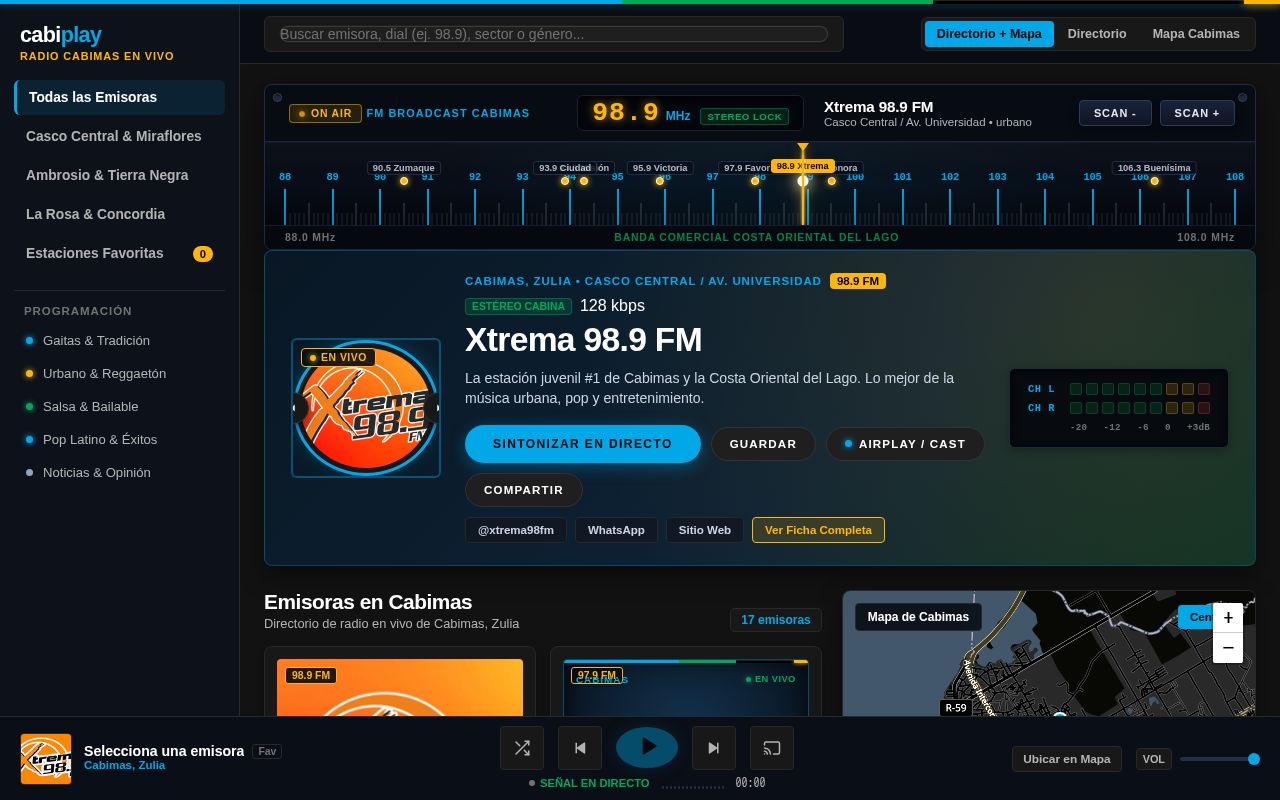Open the Sitio Web link
Image resolution: width=1280 pixels, height=800 pixels.
pyautogui.click(x=705, y=530)
